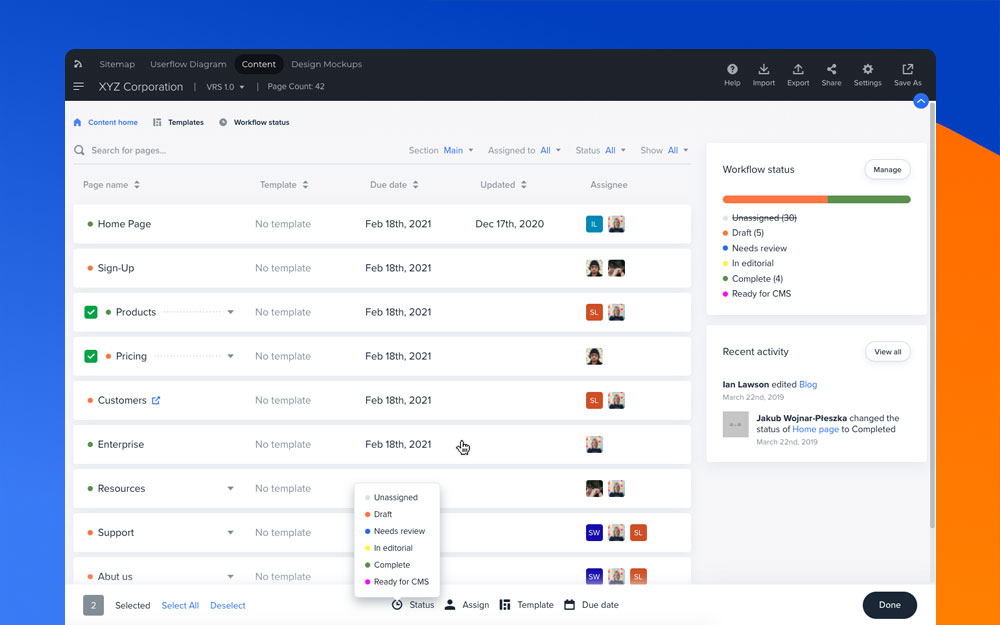Open the Section Main dropdown filter
The image size is (1000, 625).
click(x=458, y=150)
